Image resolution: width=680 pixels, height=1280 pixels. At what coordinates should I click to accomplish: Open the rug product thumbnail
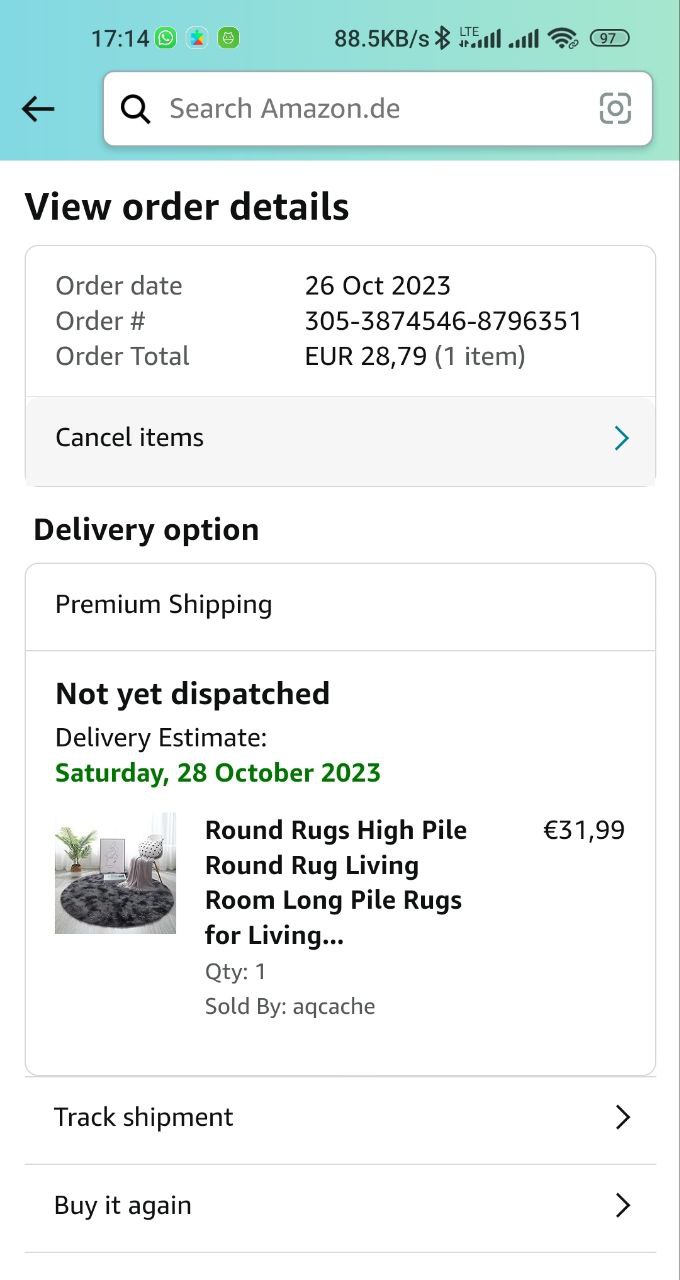click(x=115, y=873)
